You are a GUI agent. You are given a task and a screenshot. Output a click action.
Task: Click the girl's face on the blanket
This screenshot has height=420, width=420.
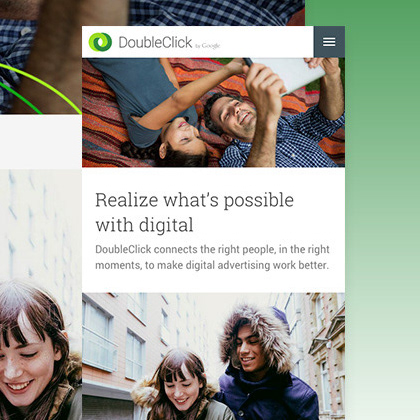(x=183, y=139)
